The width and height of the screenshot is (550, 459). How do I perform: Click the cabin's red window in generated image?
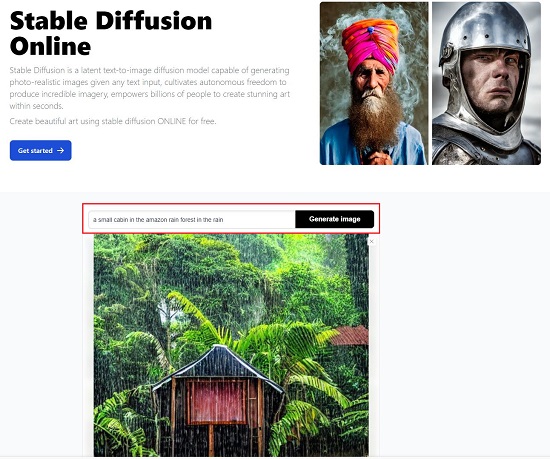(x=217, y=401)
